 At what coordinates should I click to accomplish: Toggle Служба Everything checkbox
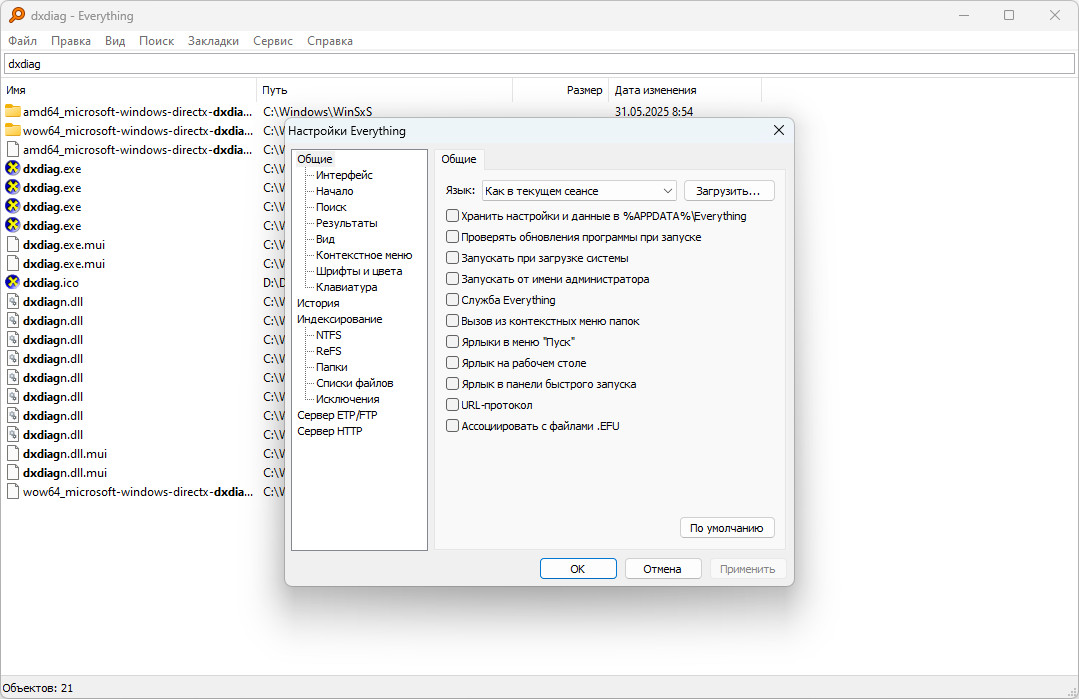pos(452,300)
